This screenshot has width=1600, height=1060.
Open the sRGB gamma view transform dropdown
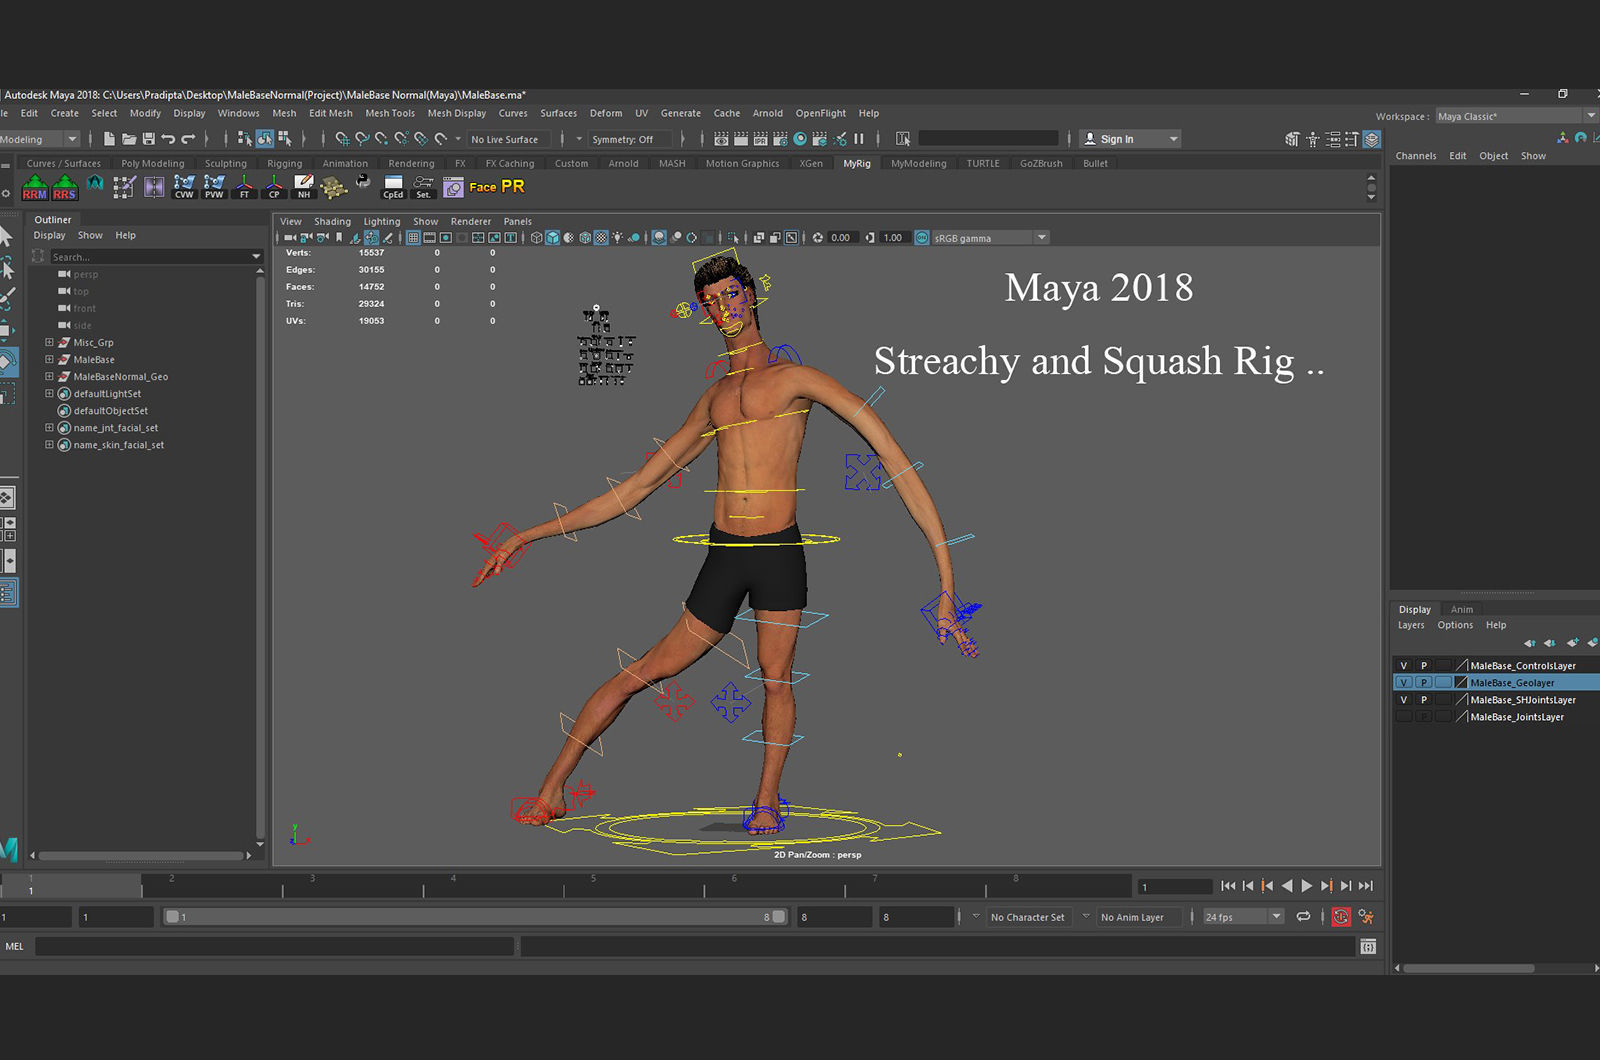[x=990, y=238]
